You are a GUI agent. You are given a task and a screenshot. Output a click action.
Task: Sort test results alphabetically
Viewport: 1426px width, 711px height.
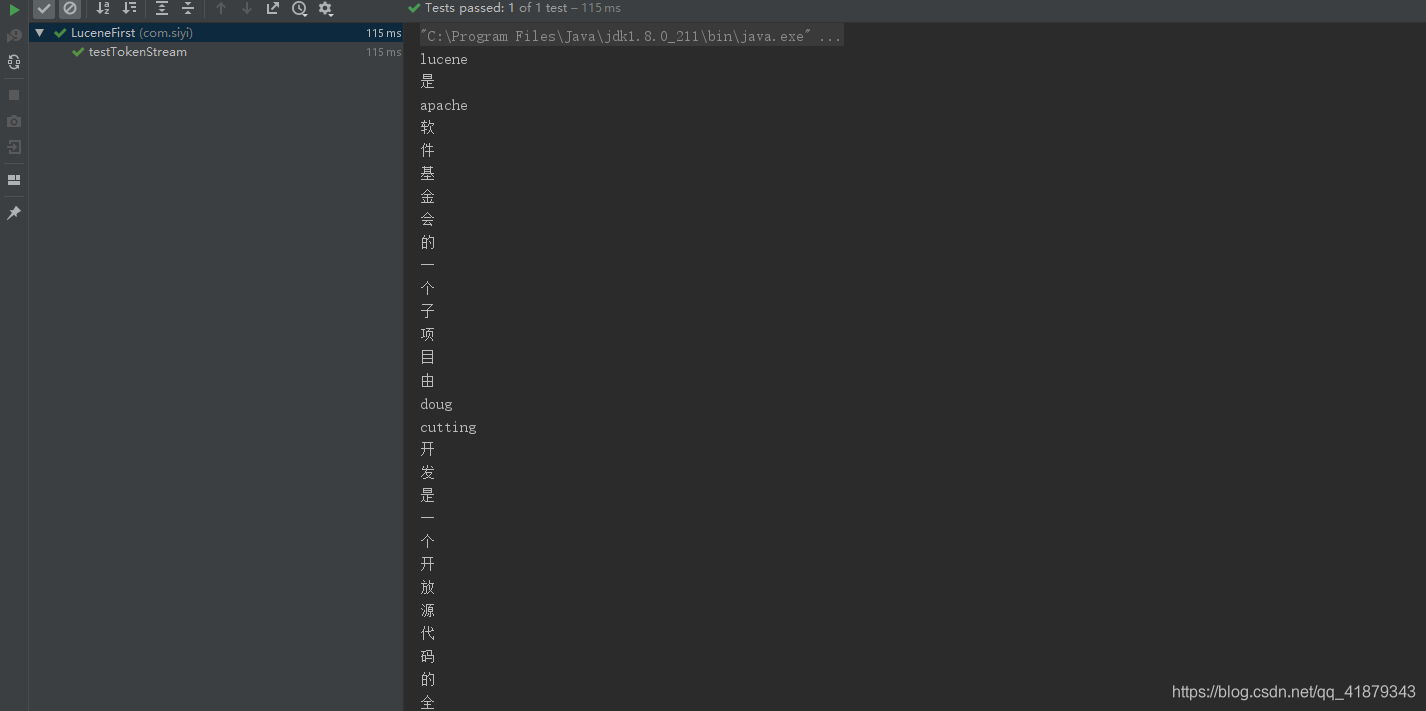[103, 9]
